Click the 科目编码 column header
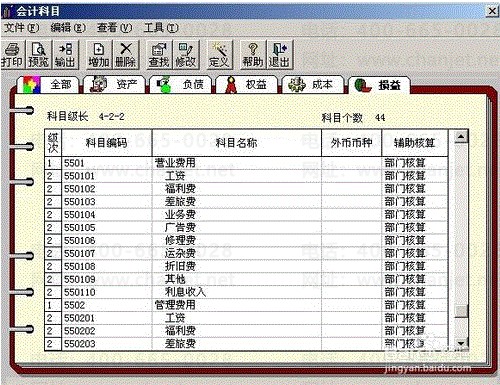 pyautogui.click(x=107, y=143)
